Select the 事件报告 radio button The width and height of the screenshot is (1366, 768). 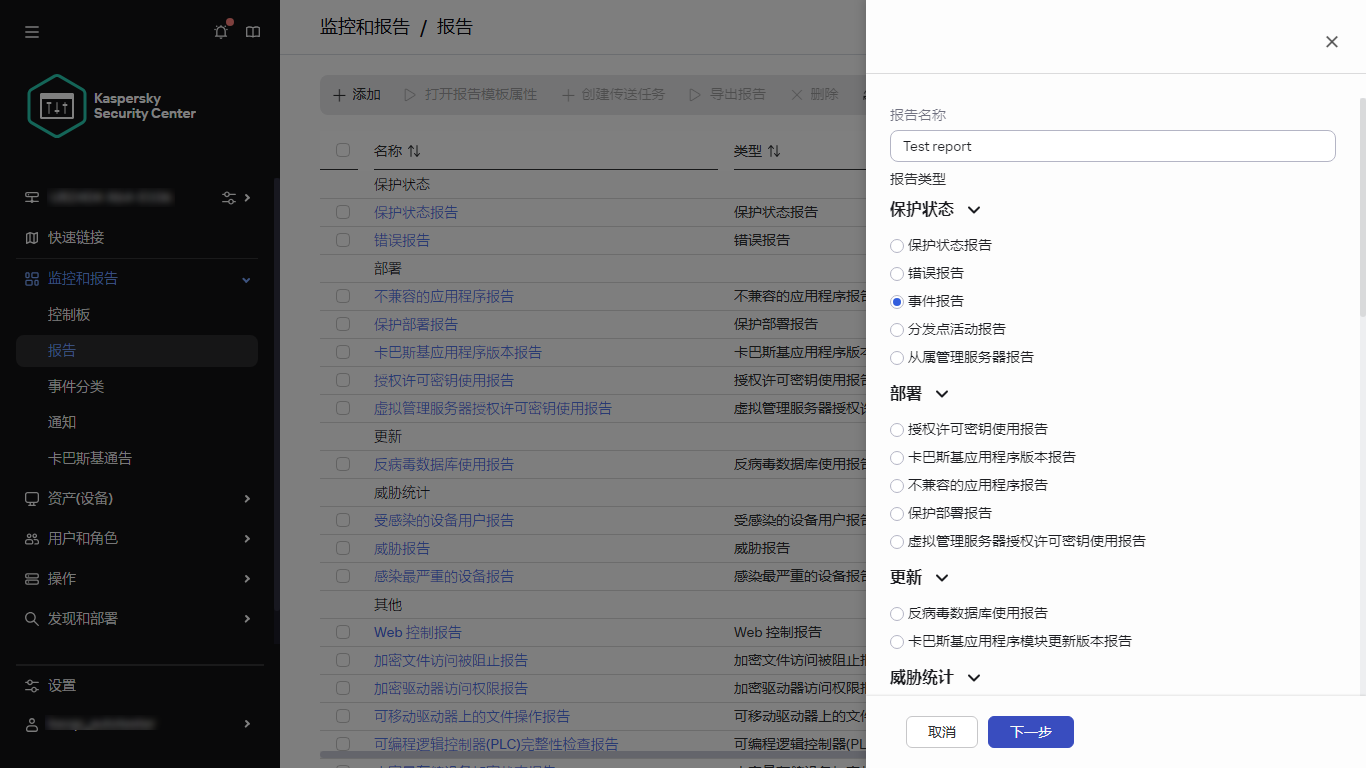point(896,301)
